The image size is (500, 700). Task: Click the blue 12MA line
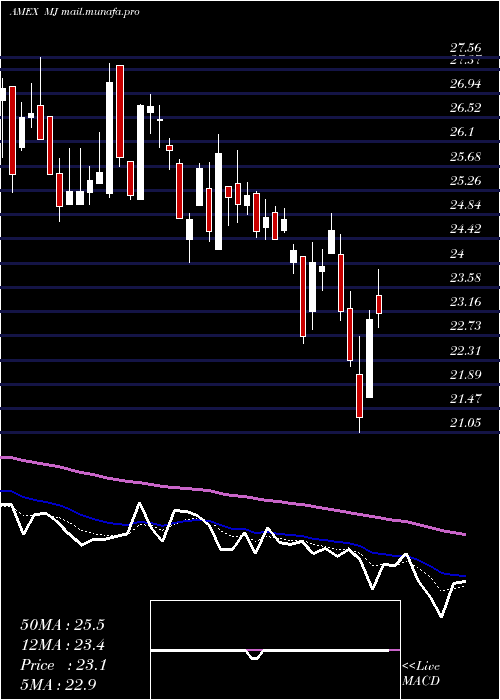pyautogui.click(x=232, y=529)
